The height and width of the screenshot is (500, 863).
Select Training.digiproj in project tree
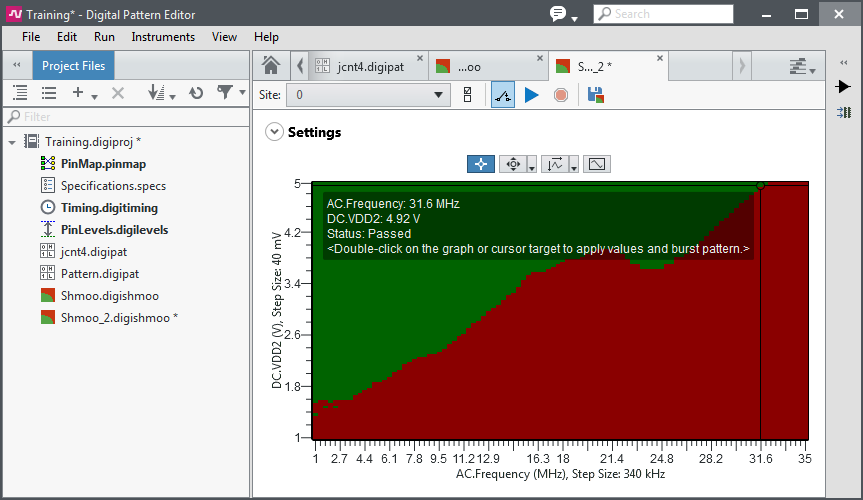pyautogui.click(x=93, y=142)
